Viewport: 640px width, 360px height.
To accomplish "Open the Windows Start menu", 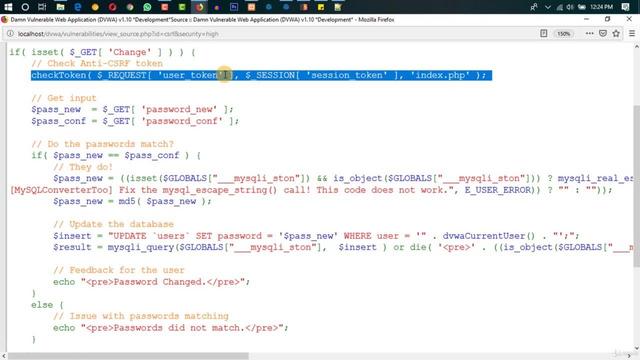I will [x=8, y=7].
